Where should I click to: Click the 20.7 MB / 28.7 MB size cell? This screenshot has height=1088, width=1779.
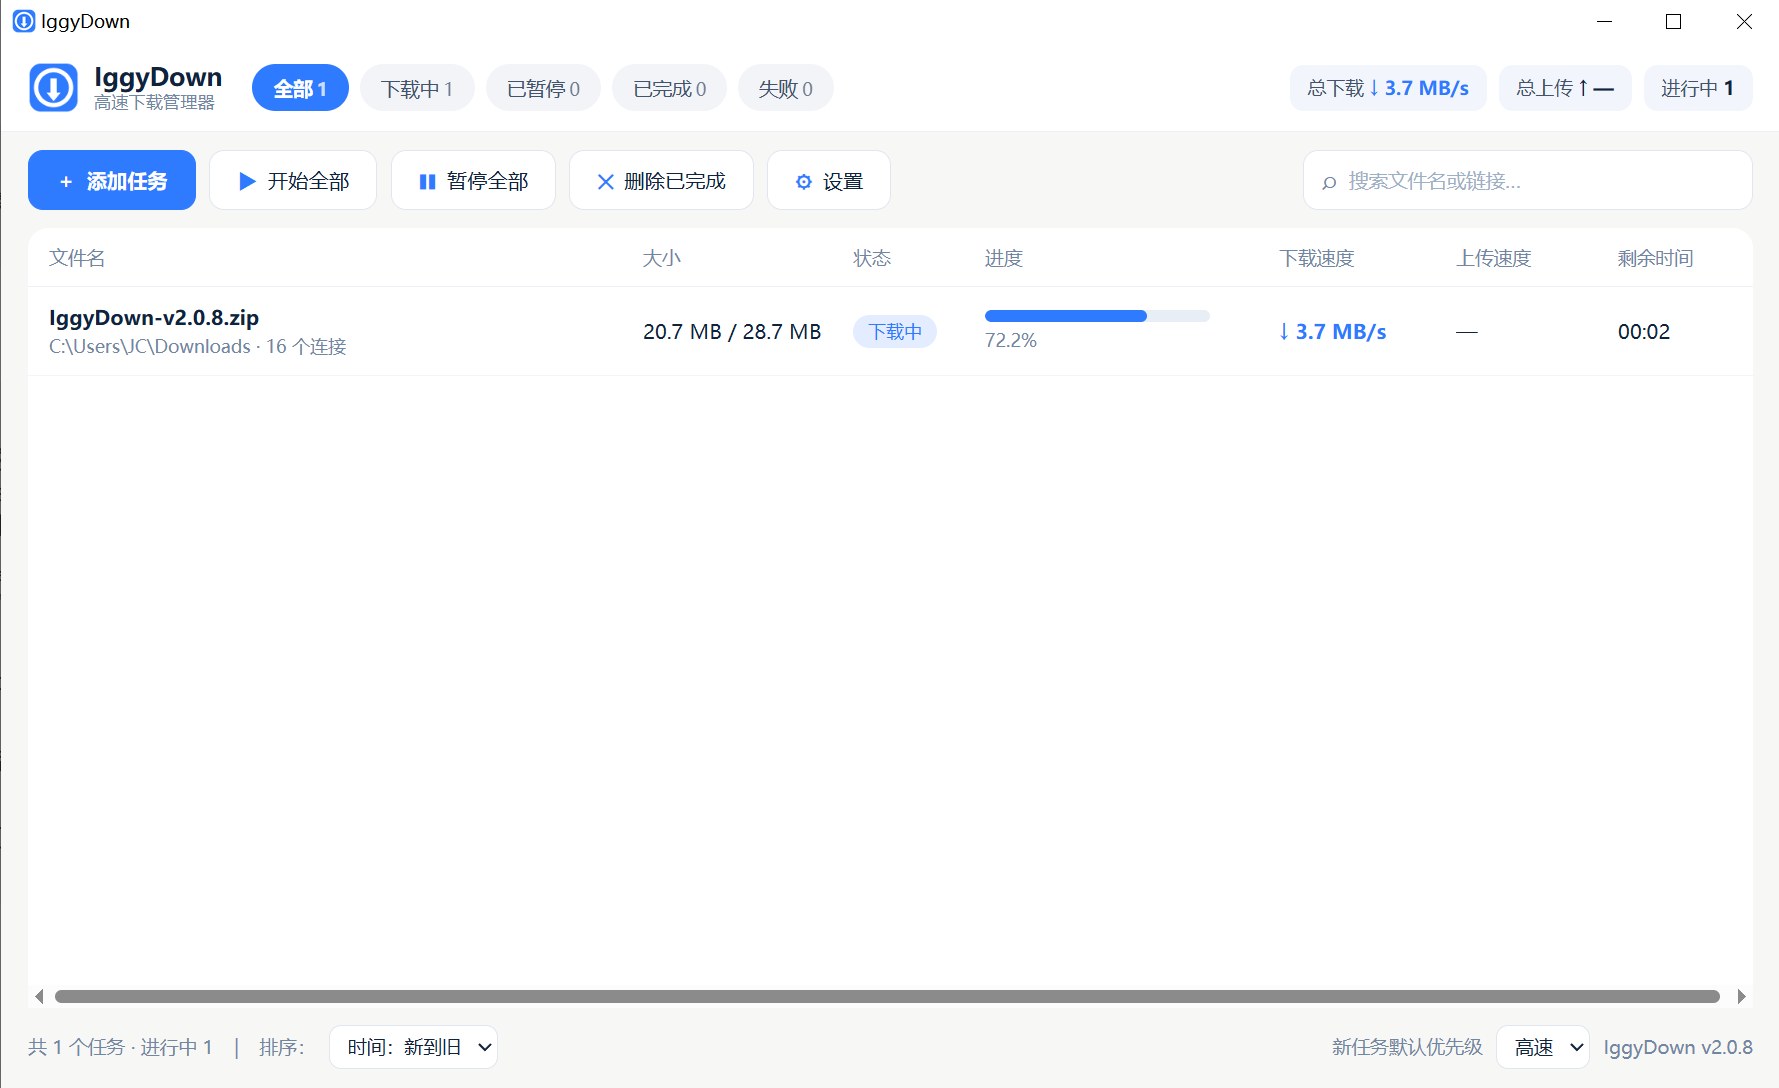pos(732,331)
